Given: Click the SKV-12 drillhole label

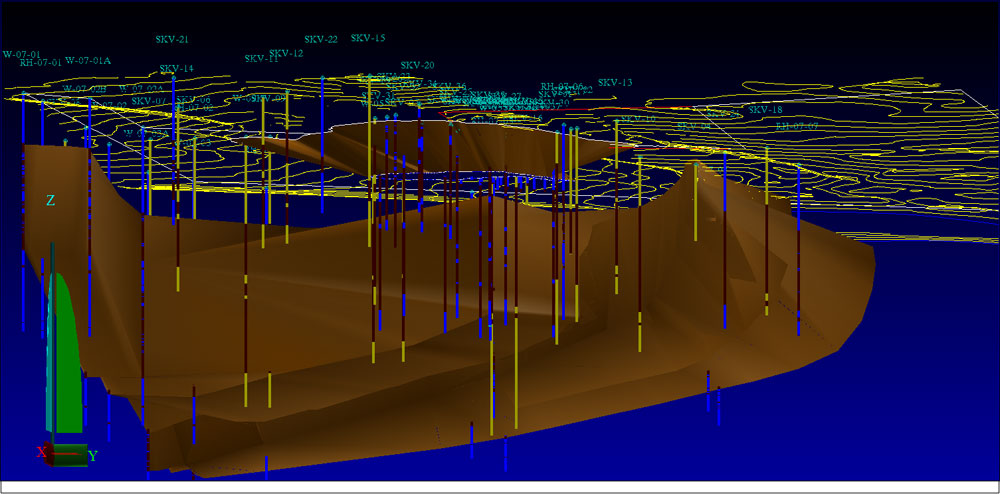Looking at the screenshot, I should pyautogui.click(x=286, y=53).
